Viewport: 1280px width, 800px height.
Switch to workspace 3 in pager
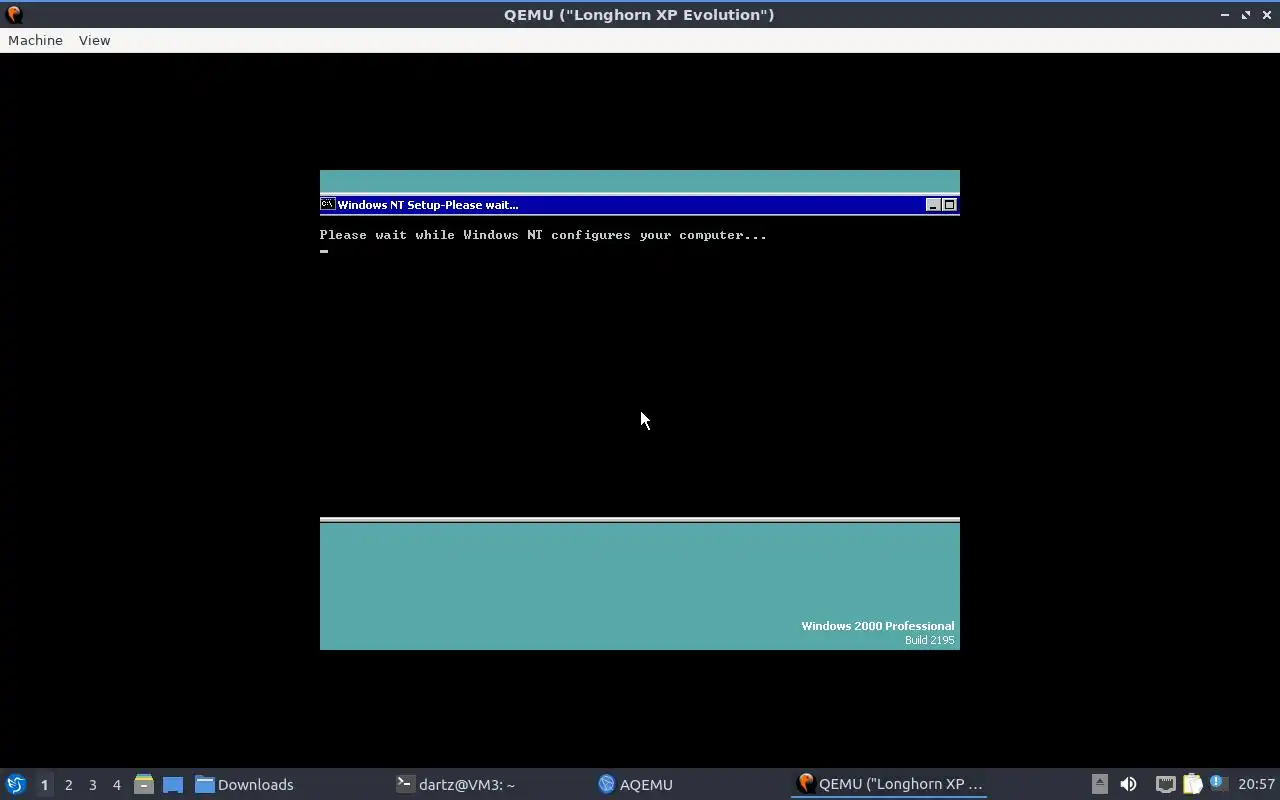coord(92,785)
